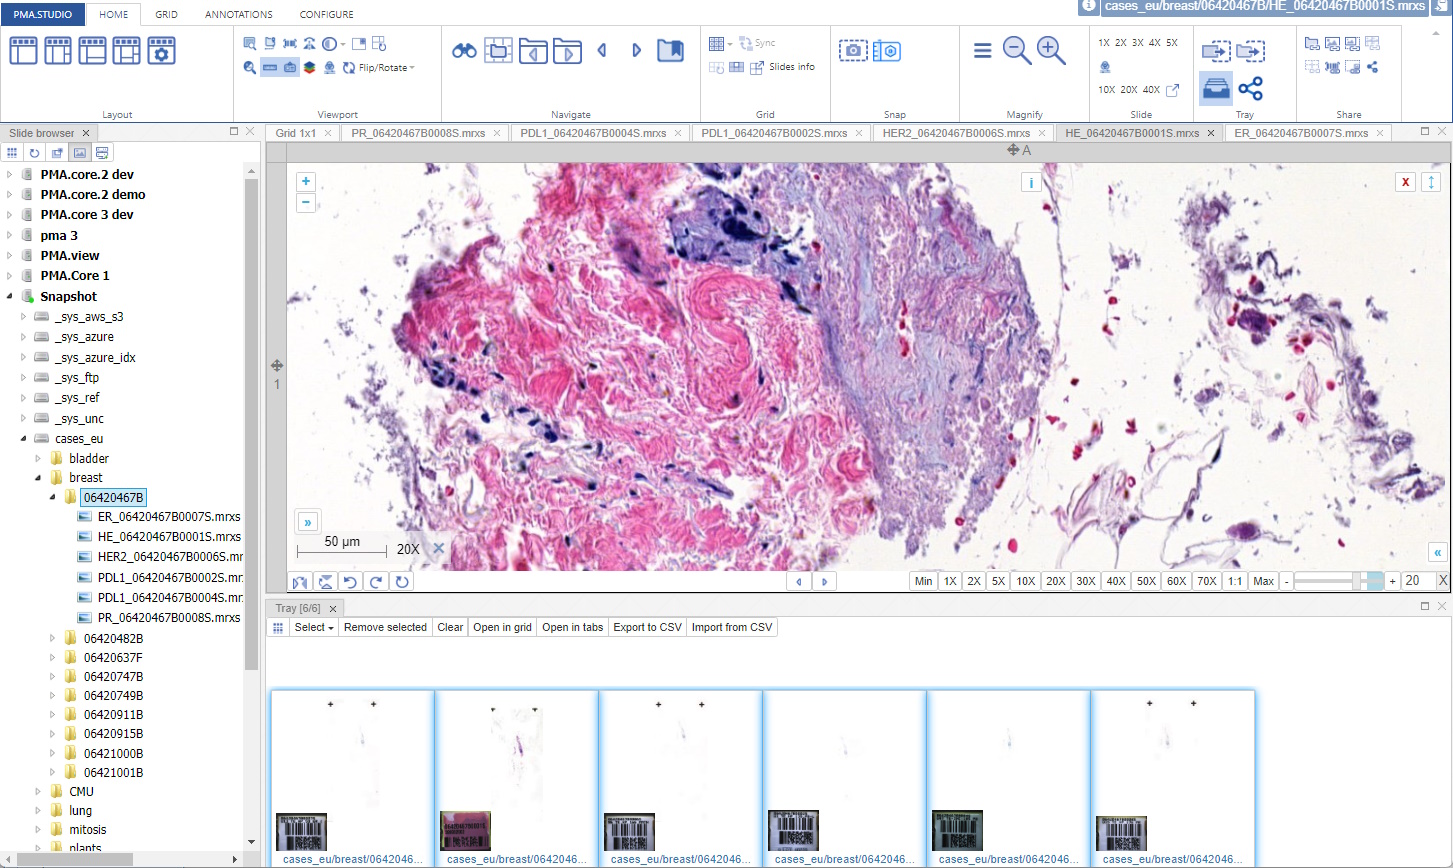Screen dimensions: 1453x868
Task: Set magnification with the 40X viewport button
Action: click(1115, 581)
